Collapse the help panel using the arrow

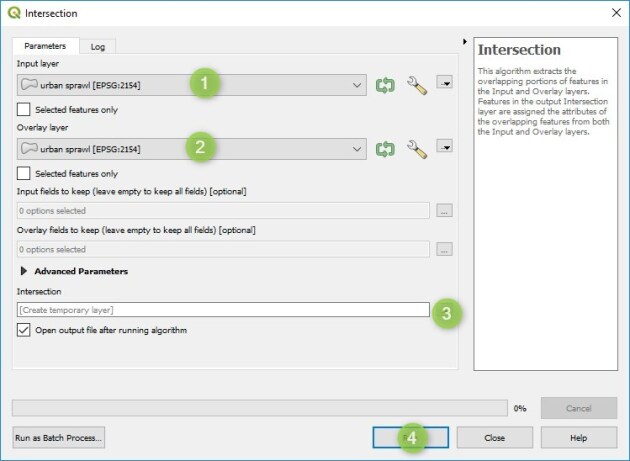coord(465,41)
